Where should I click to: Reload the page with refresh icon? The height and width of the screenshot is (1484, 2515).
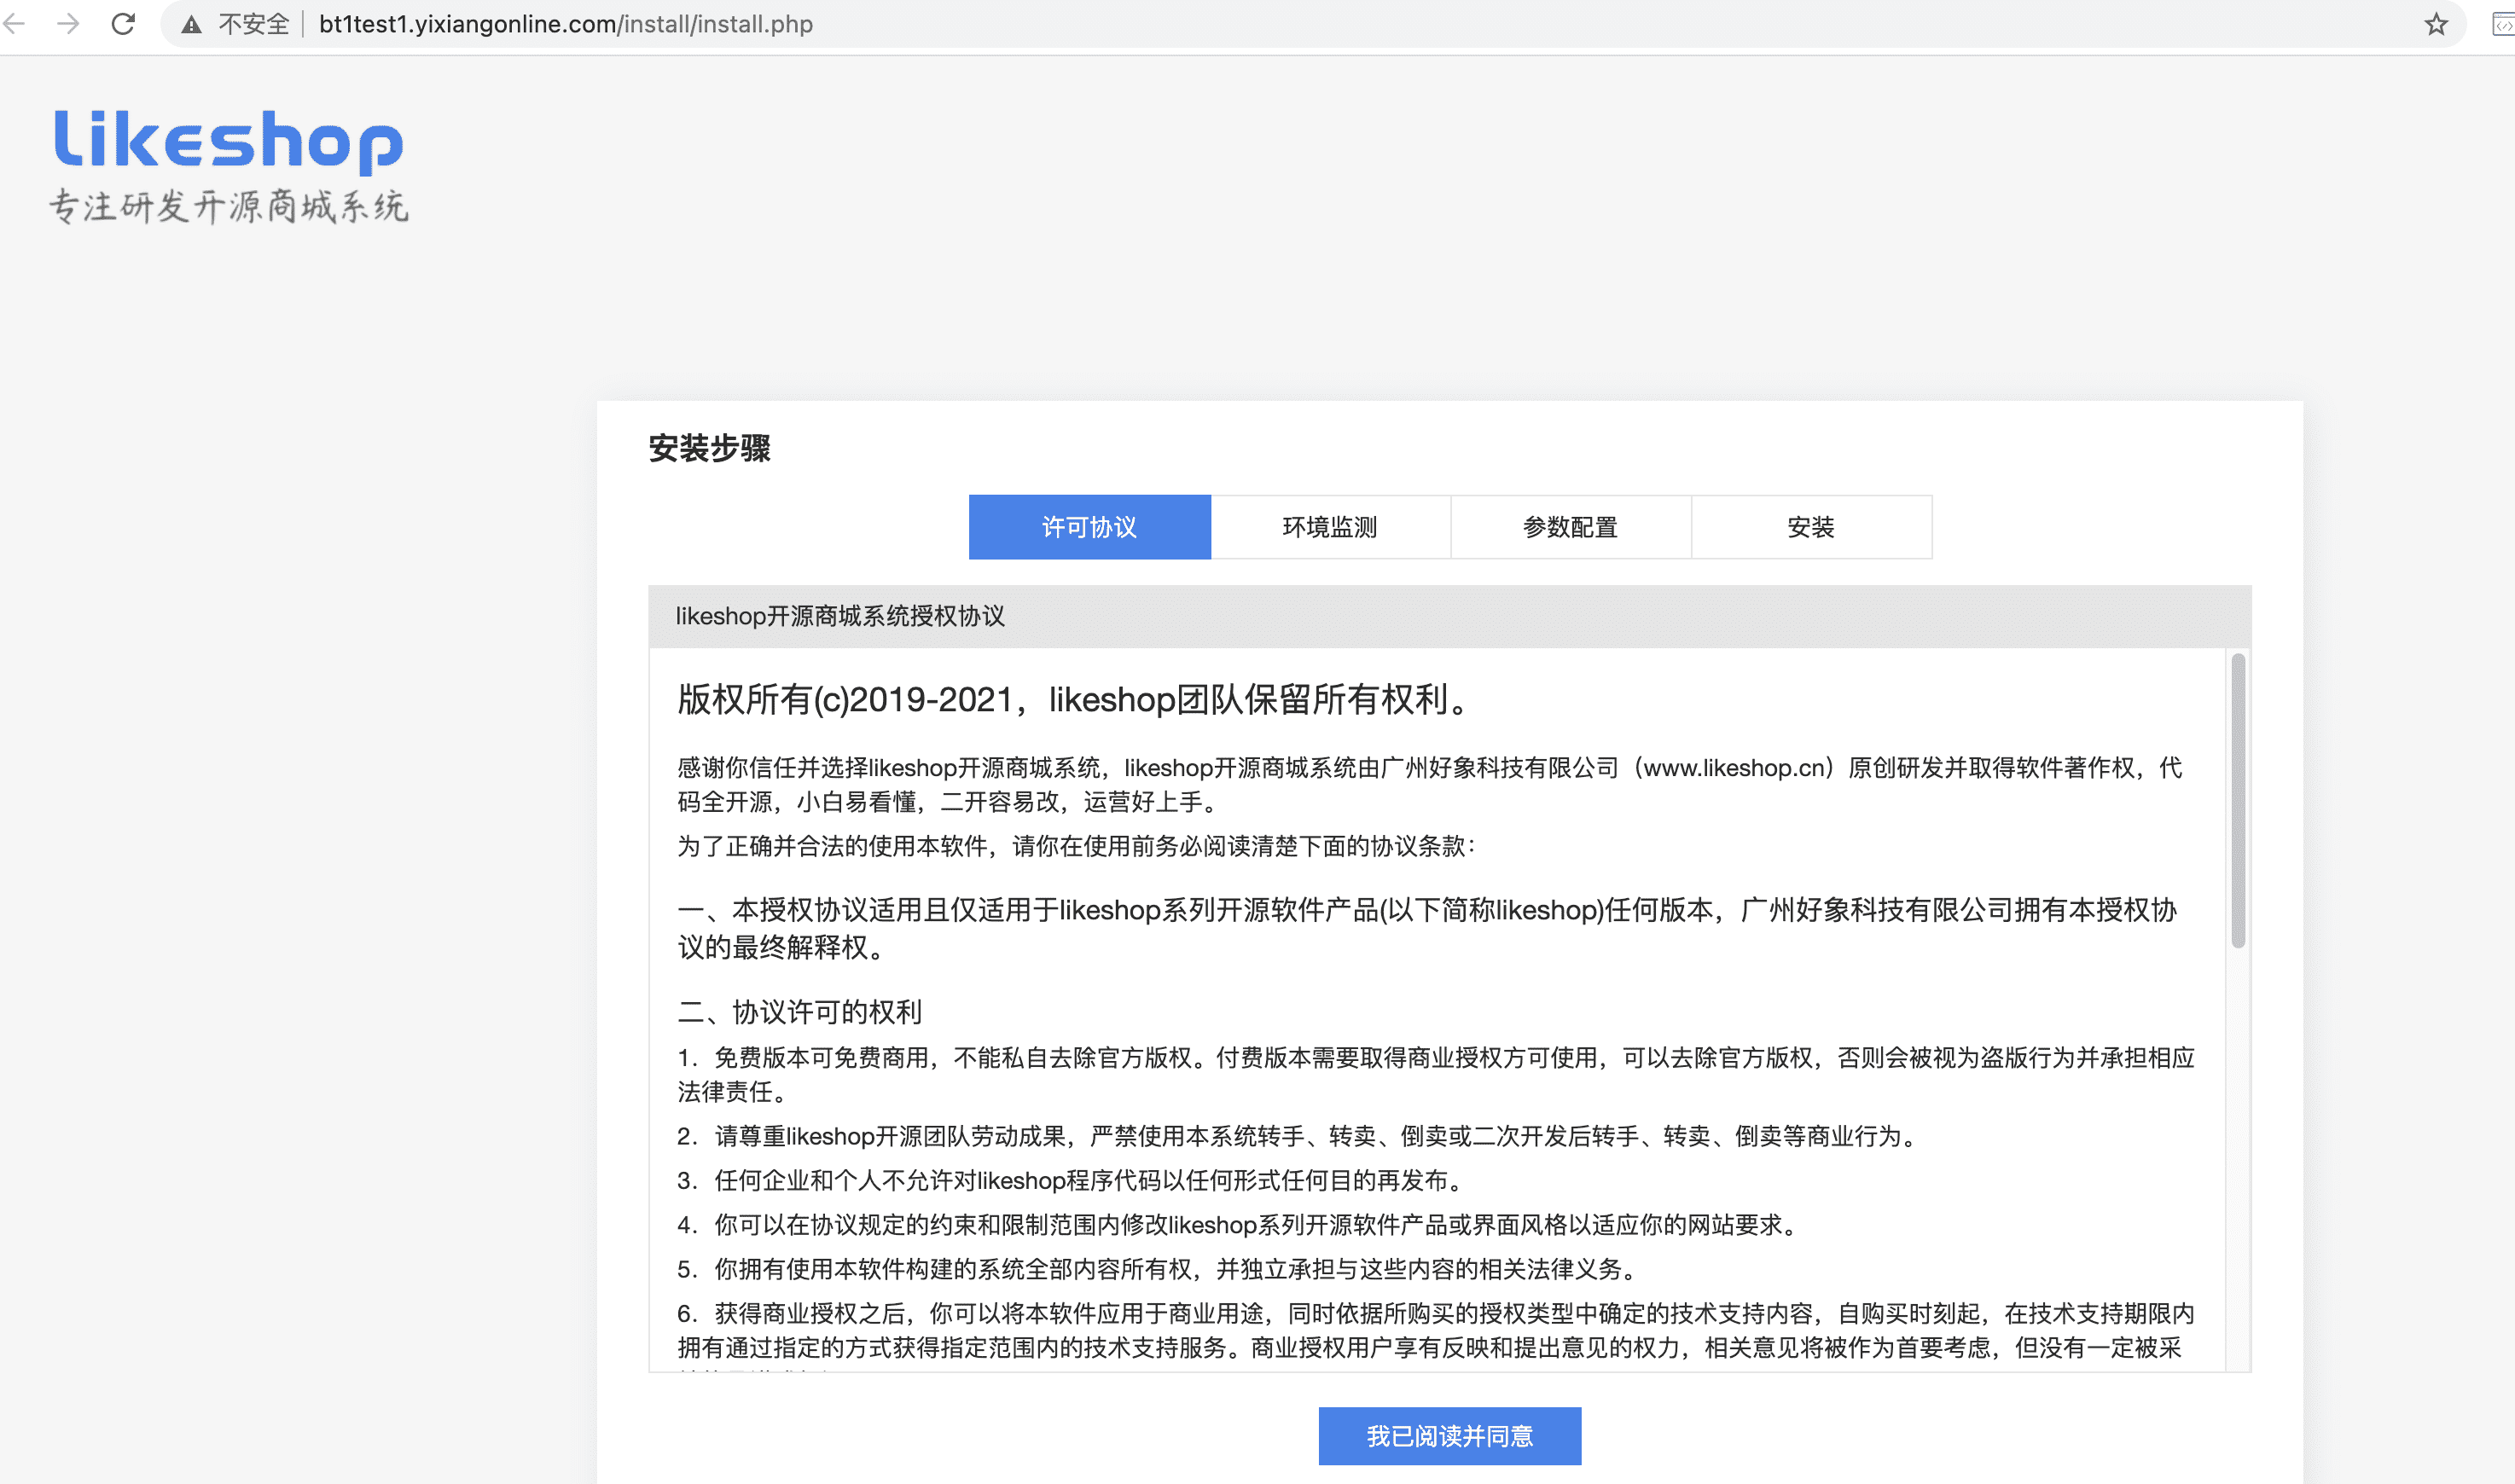123,24
